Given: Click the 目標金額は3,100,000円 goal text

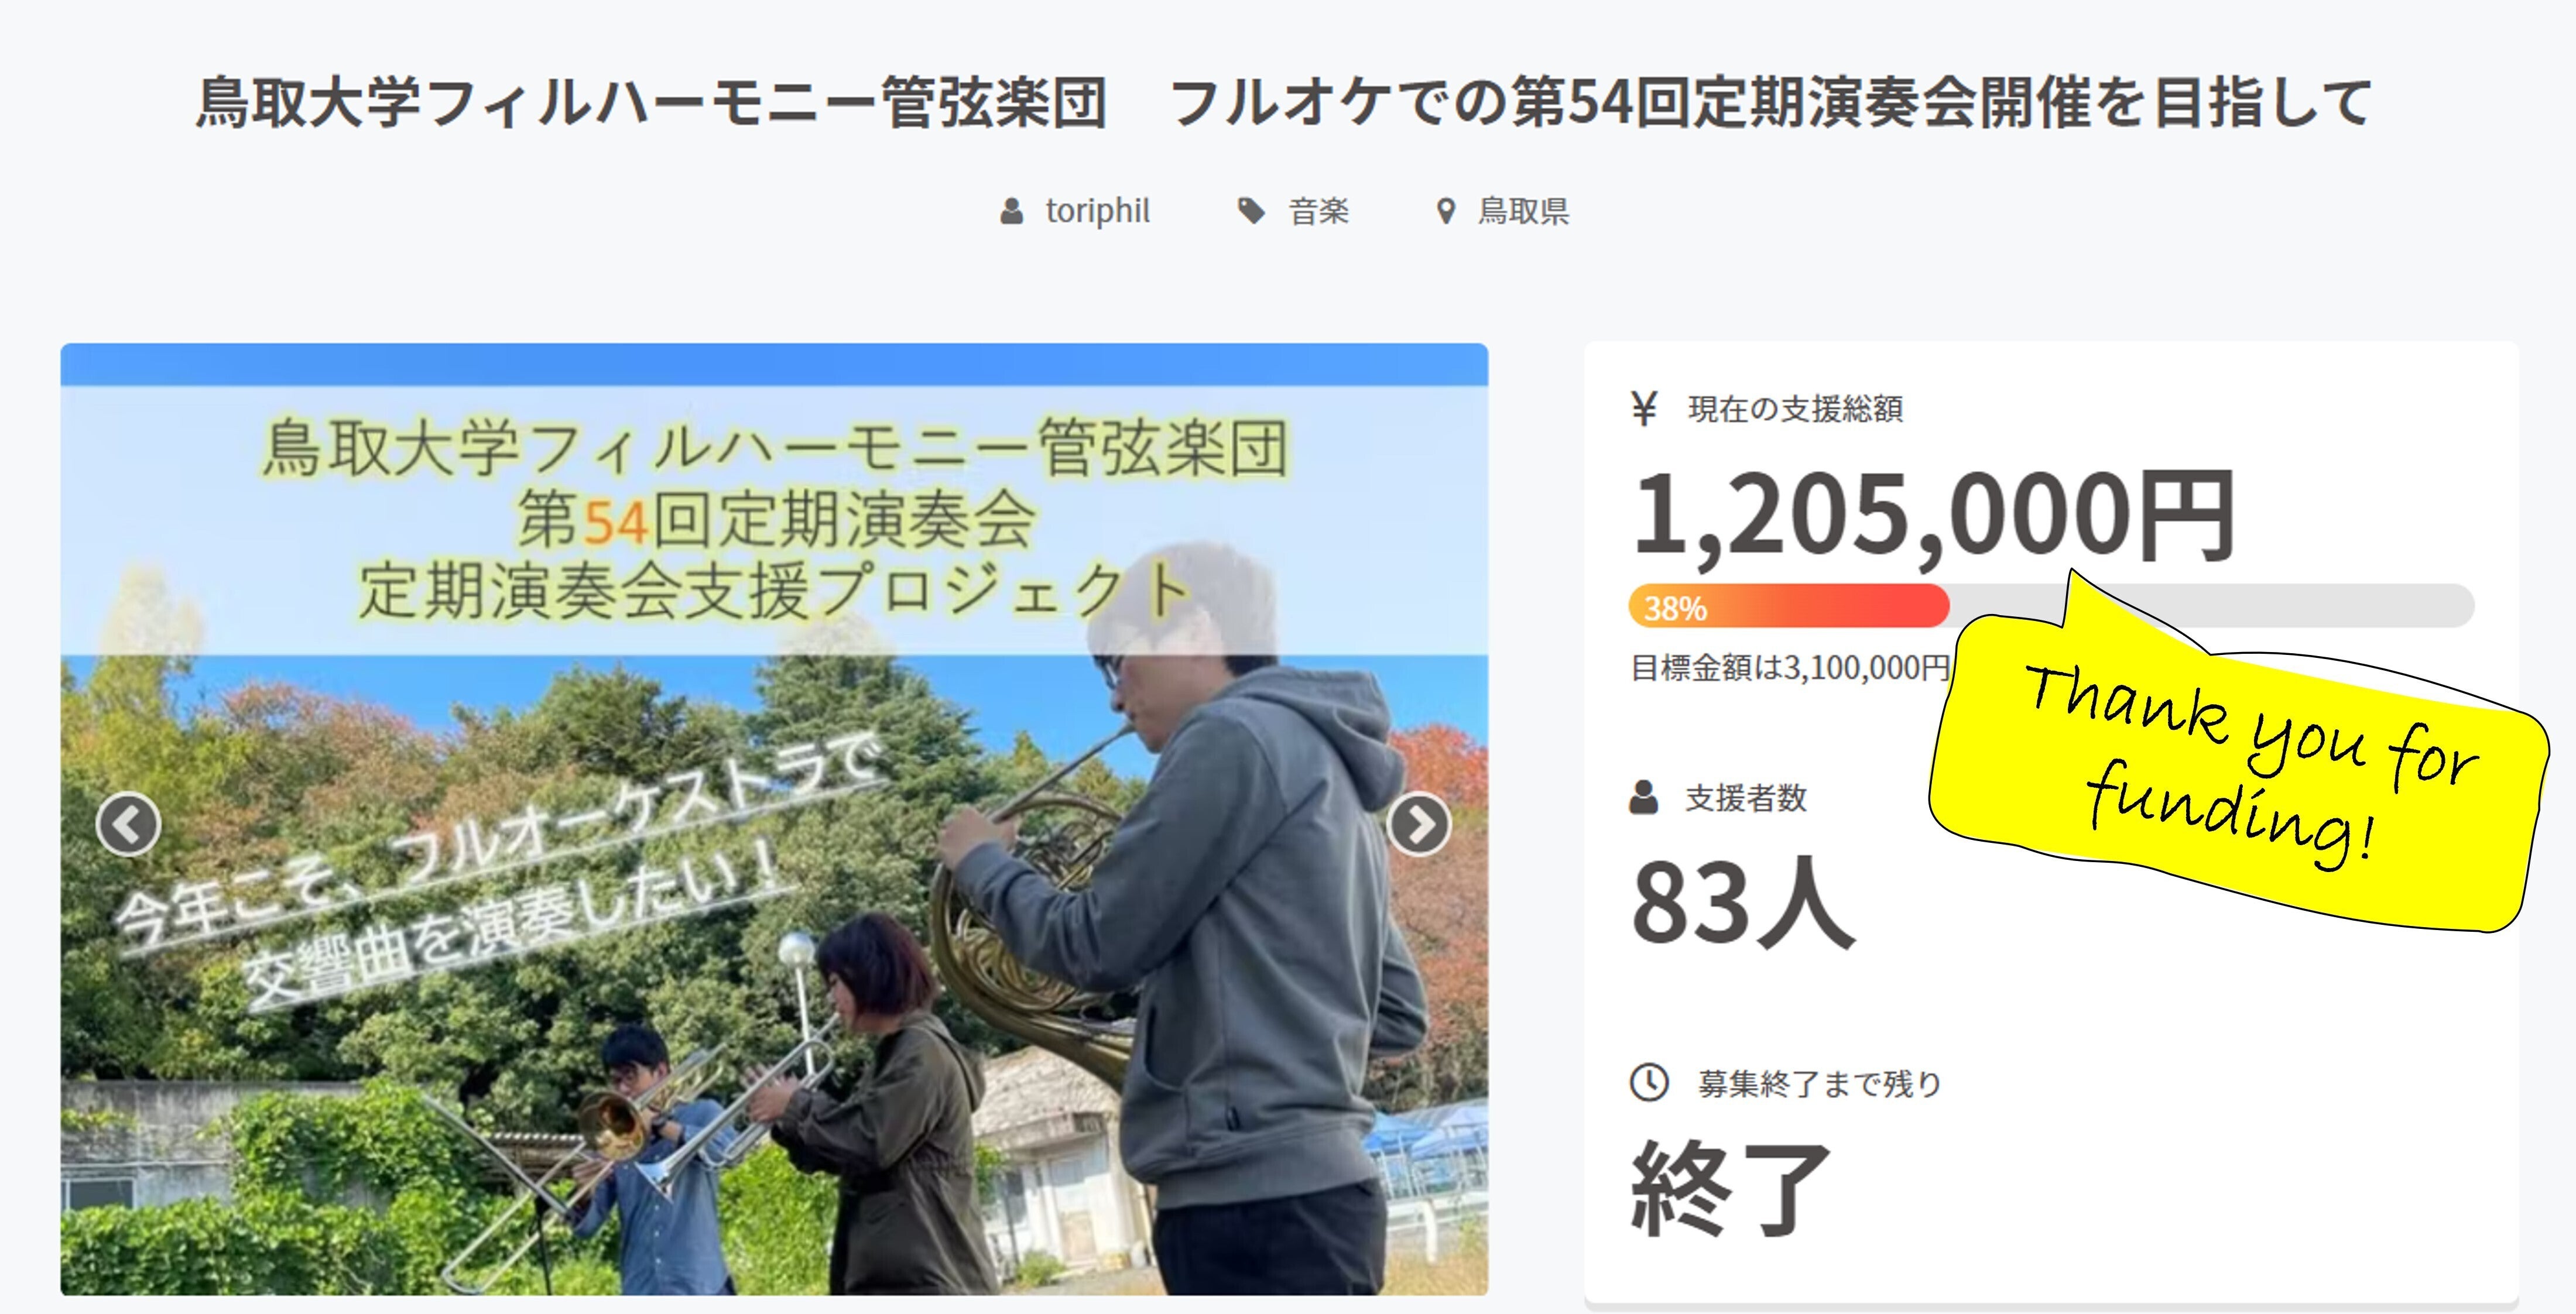Looking at the screenshot, I should coord(1790,667).
